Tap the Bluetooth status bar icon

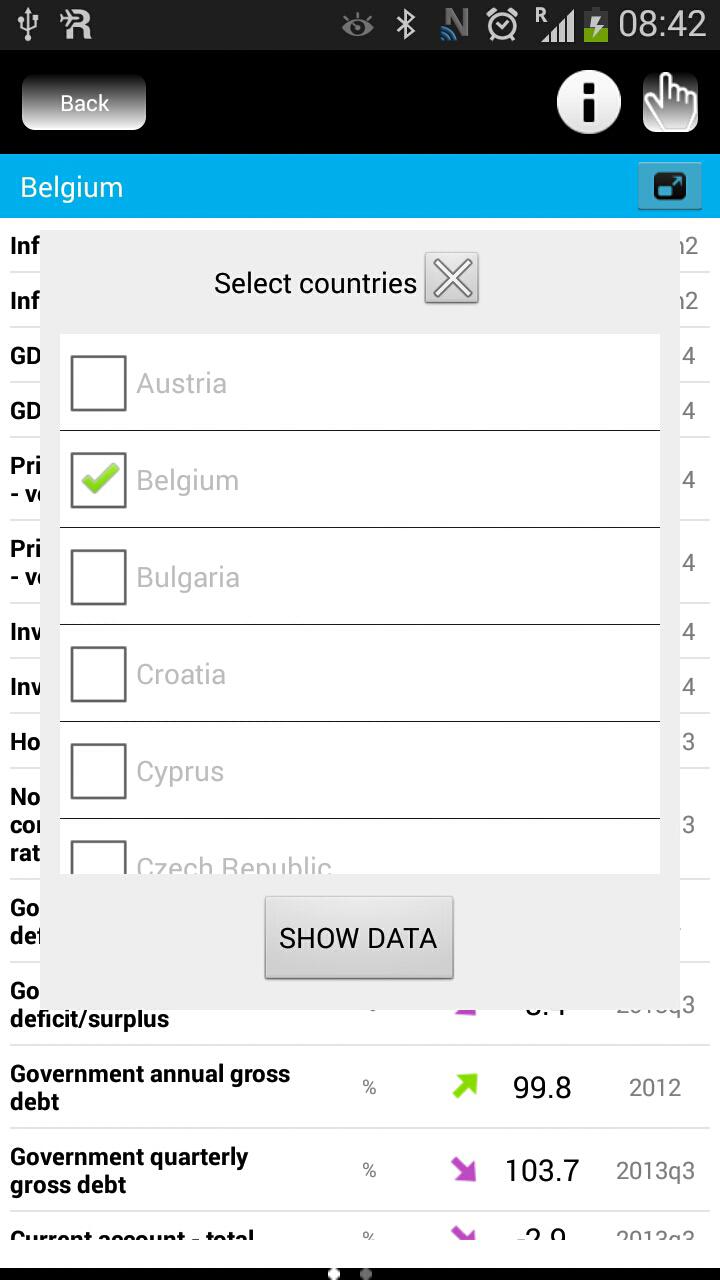click(405, 24)
